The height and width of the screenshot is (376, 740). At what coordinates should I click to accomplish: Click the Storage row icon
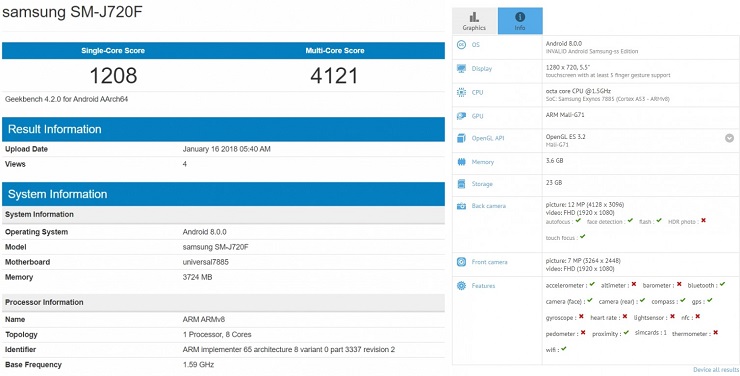[462, 184]
